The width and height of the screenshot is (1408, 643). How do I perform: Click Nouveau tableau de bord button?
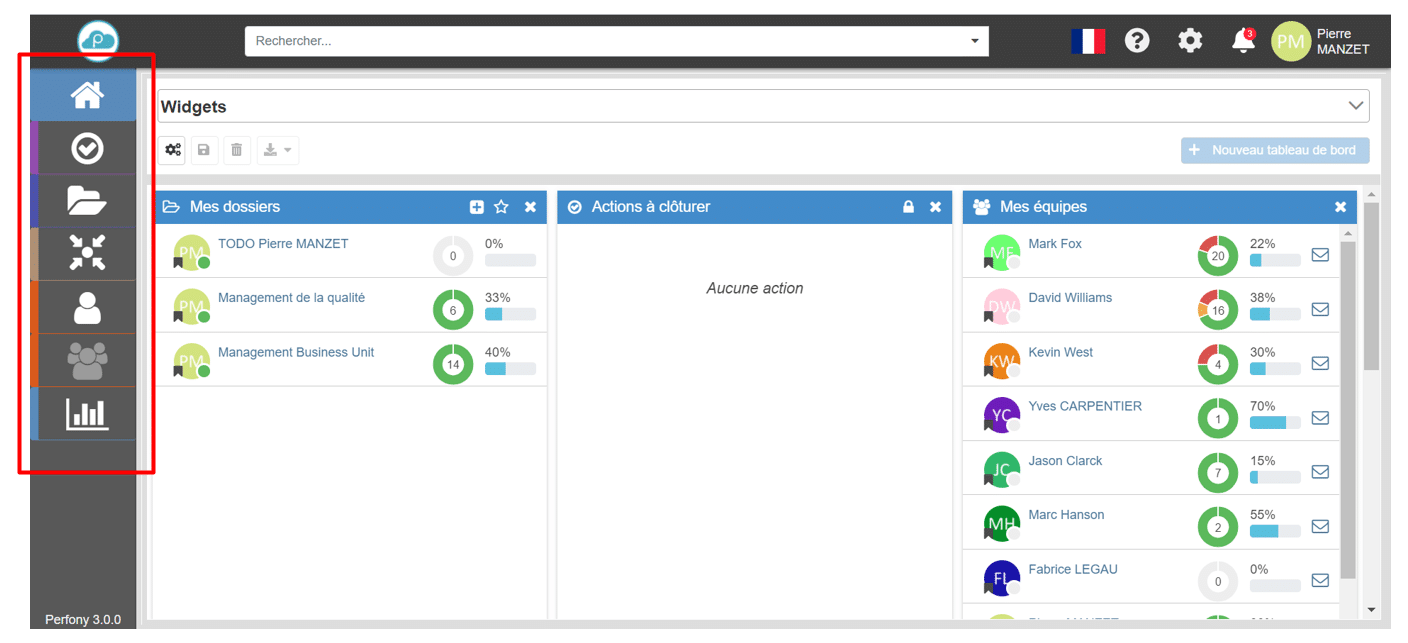click(x=1274, y=150)
